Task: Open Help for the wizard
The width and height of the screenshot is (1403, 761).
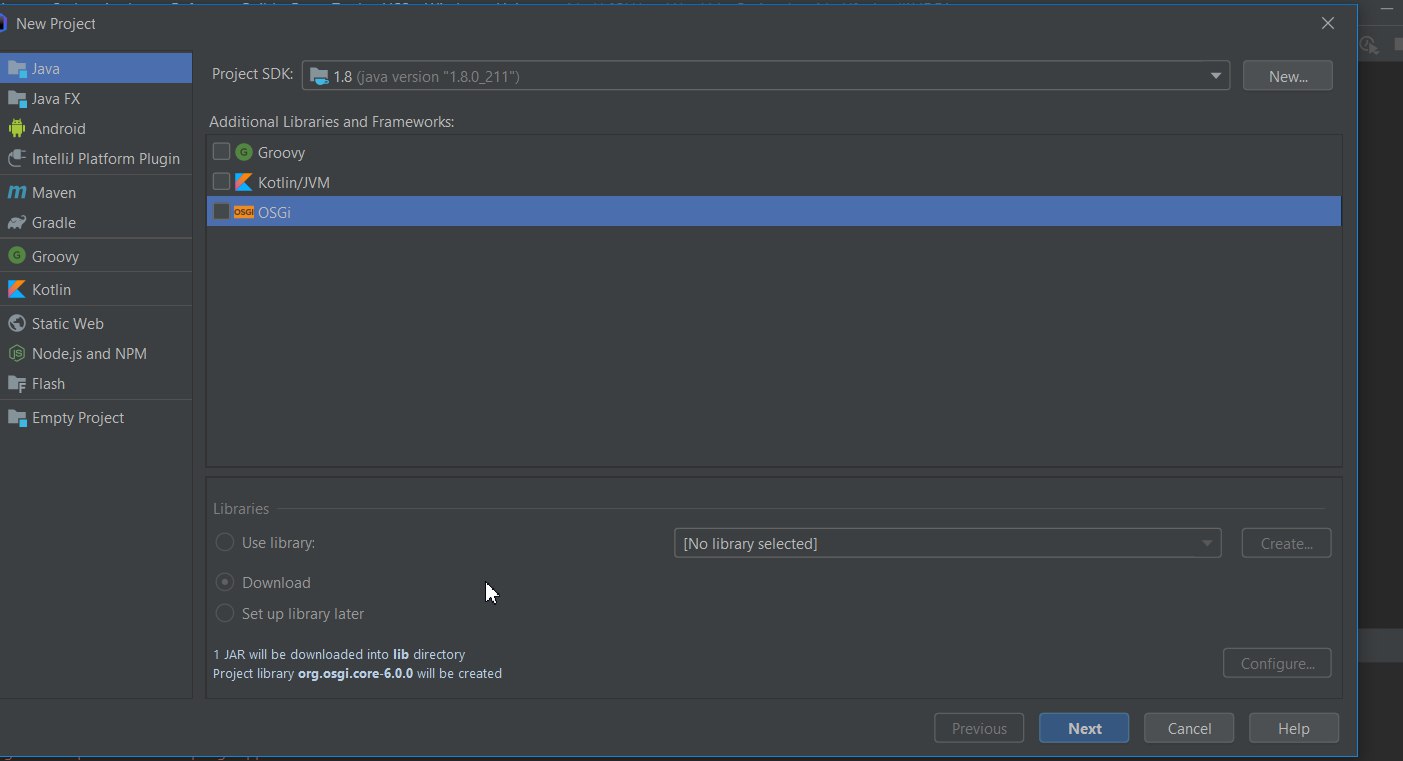Action: pos(1293,728)
